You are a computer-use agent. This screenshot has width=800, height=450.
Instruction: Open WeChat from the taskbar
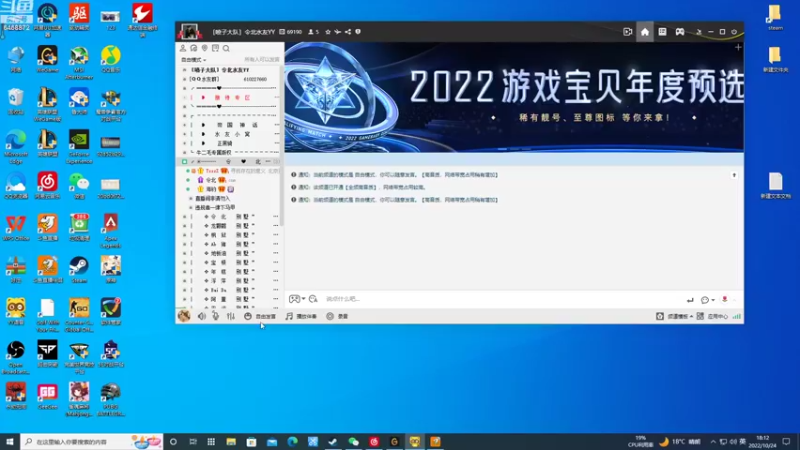click(354, 442)
